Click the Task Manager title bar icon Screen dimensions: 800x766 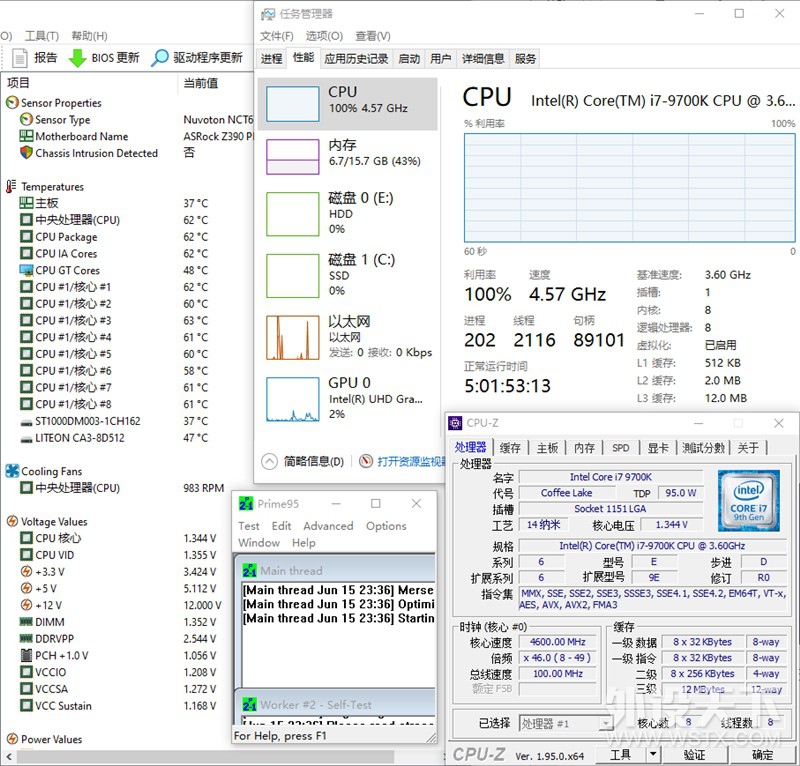click(x=268, y=14)
